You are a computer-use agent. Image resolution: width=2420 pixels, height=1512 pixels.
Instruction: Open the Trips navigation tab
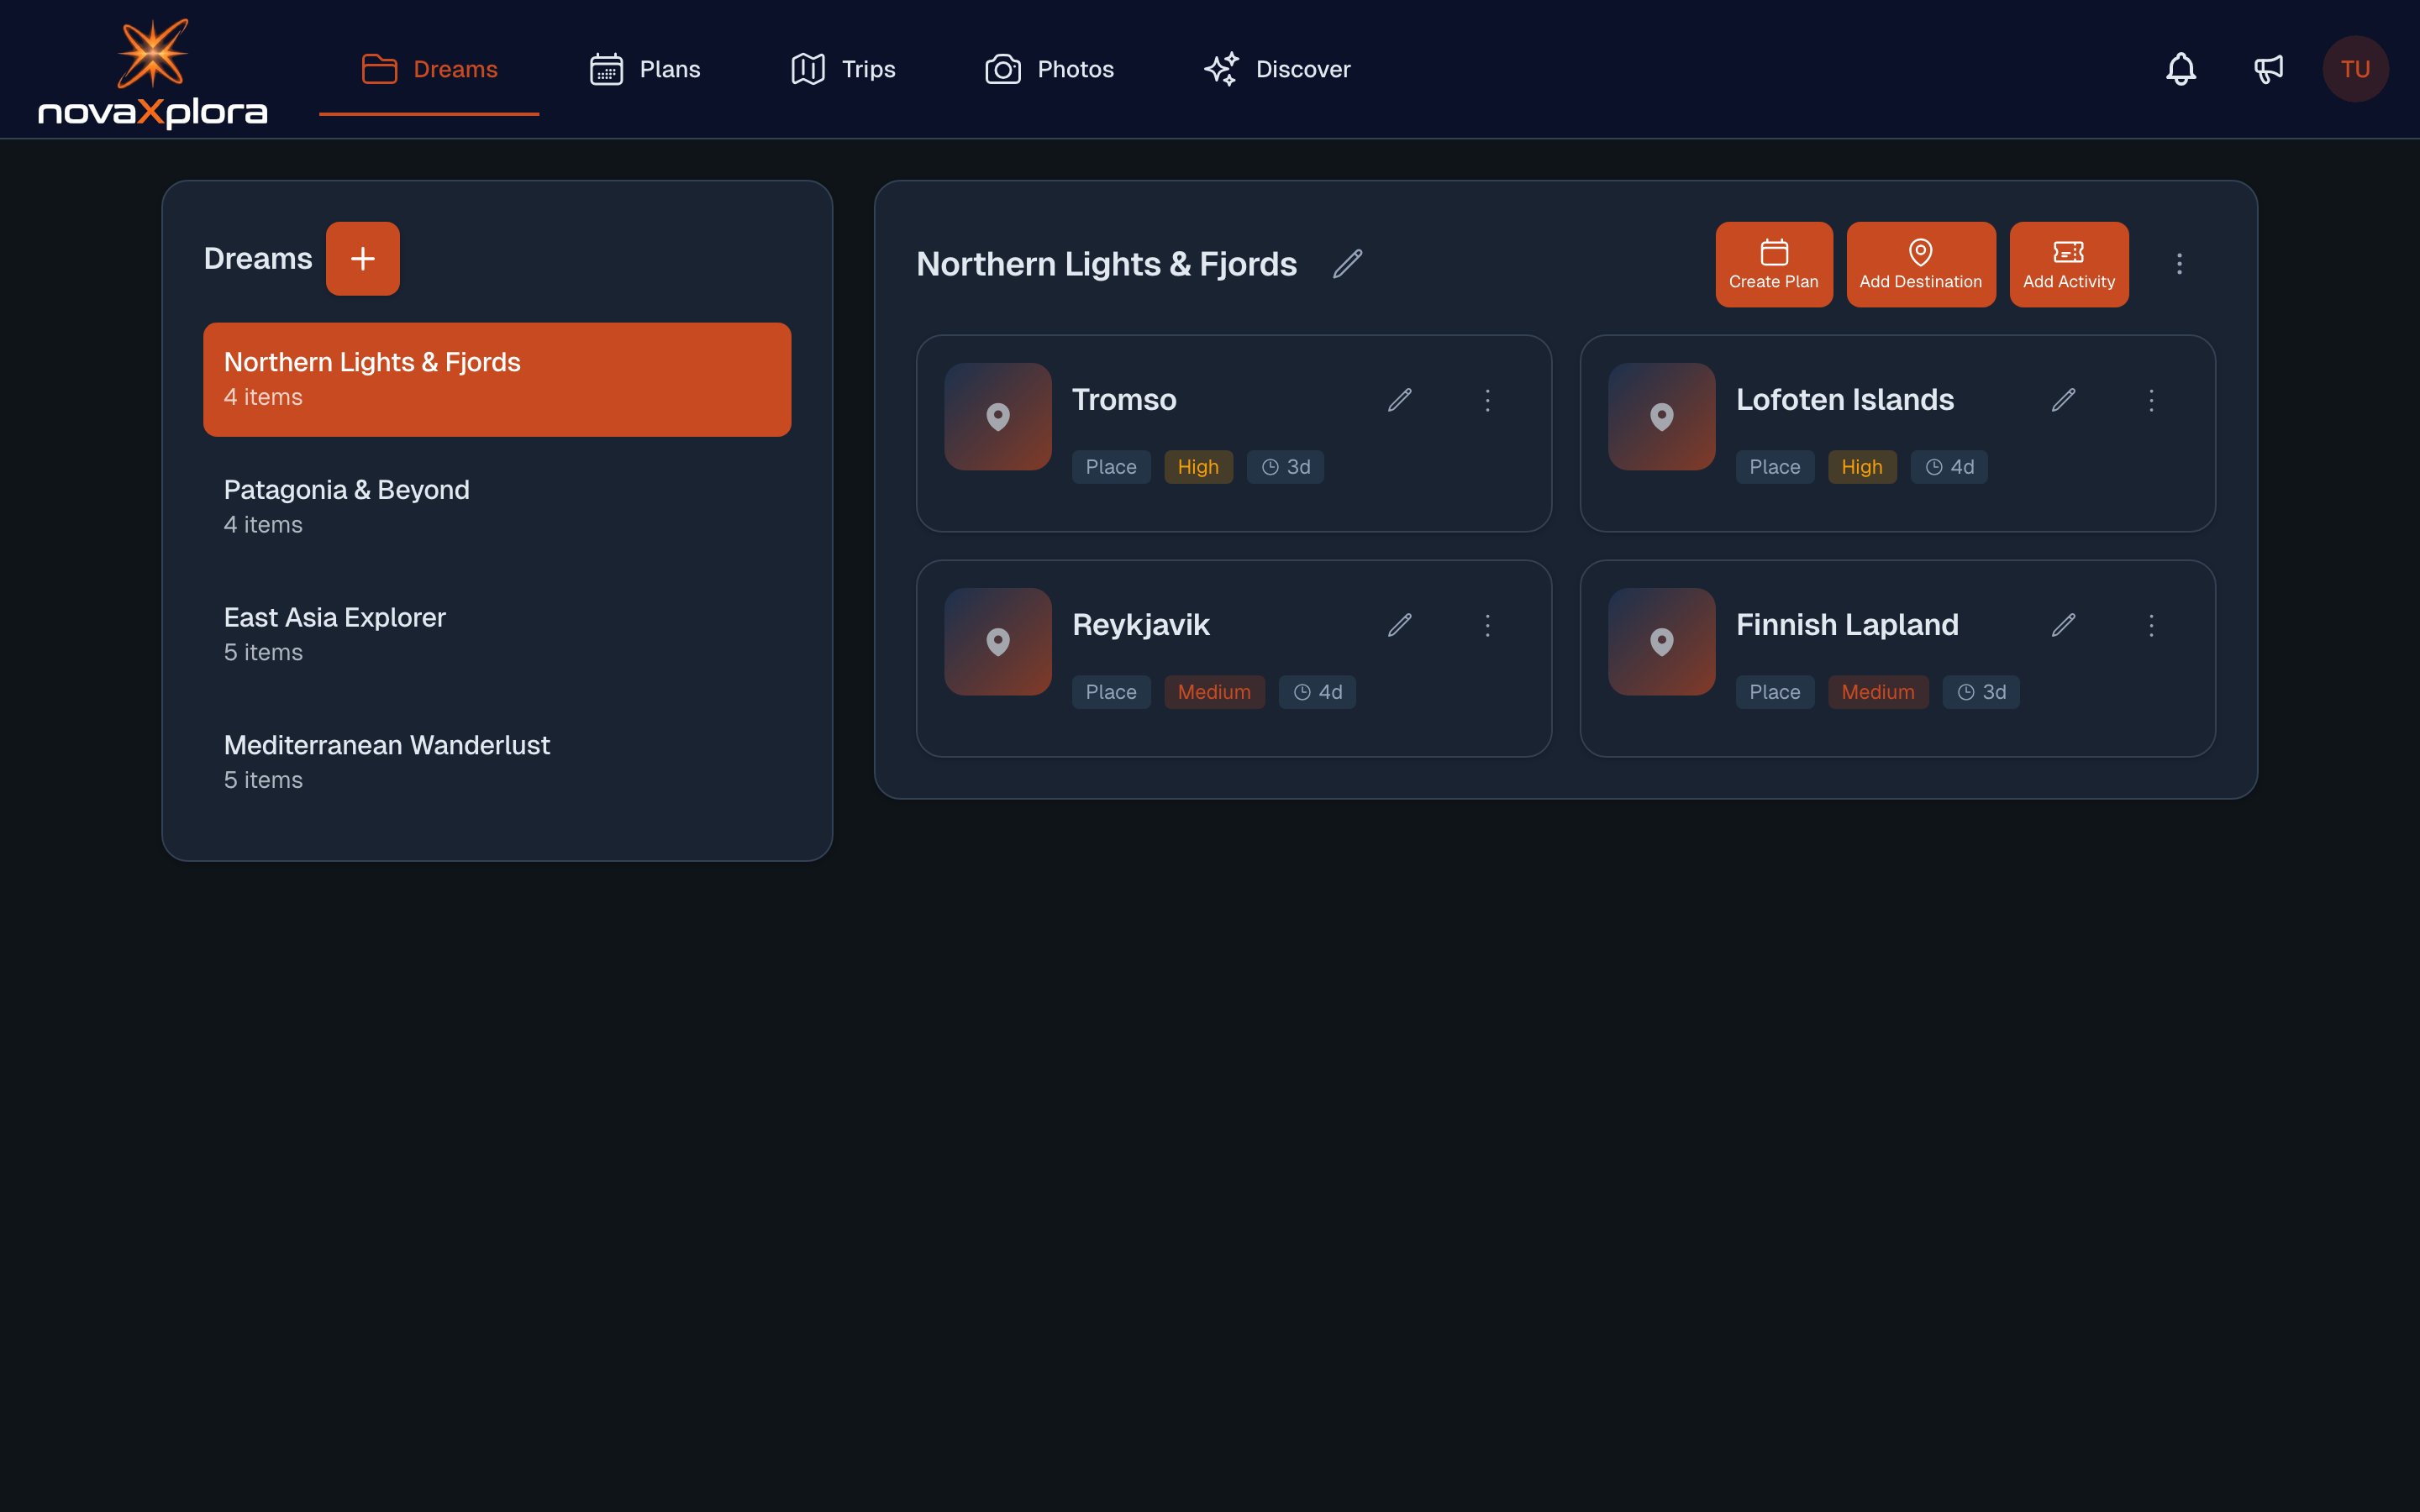tap(843, 69)
